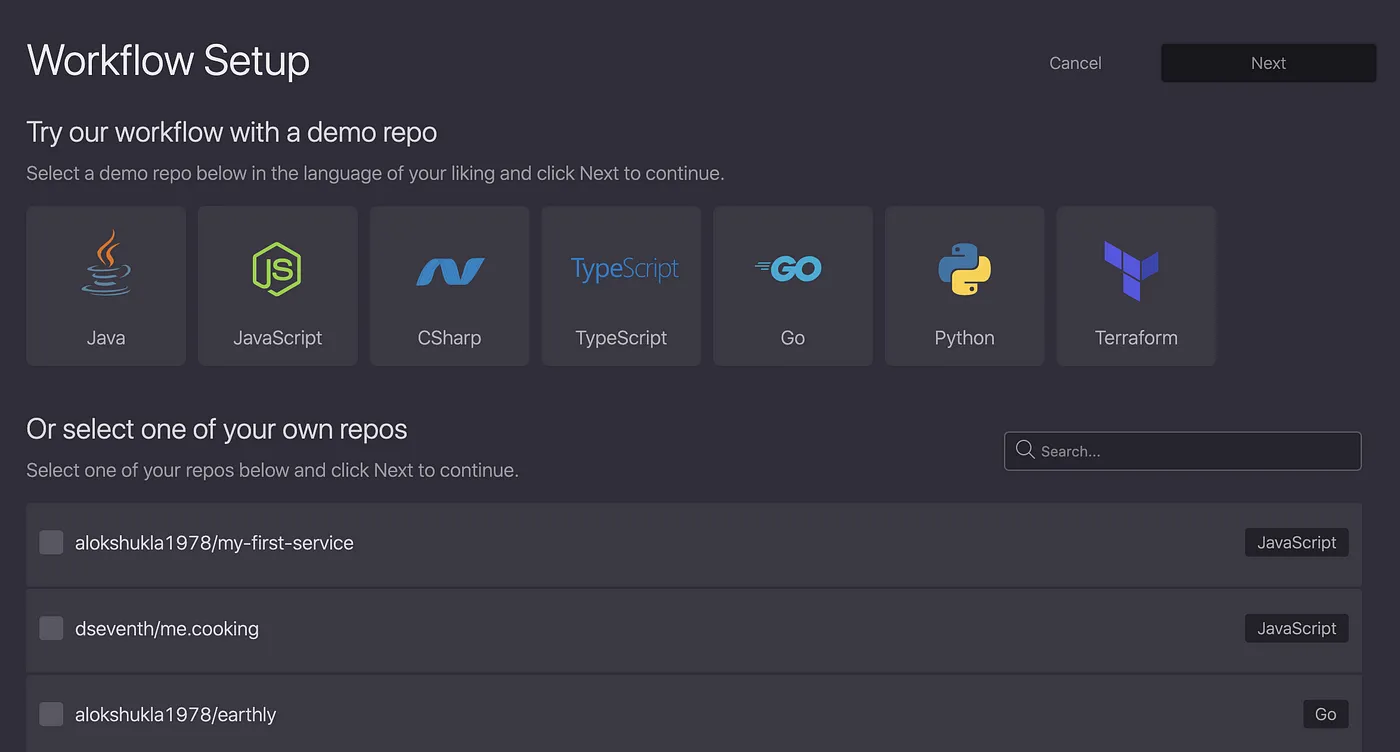Click "Or select one of your own repos" heading

coord(217,430)
